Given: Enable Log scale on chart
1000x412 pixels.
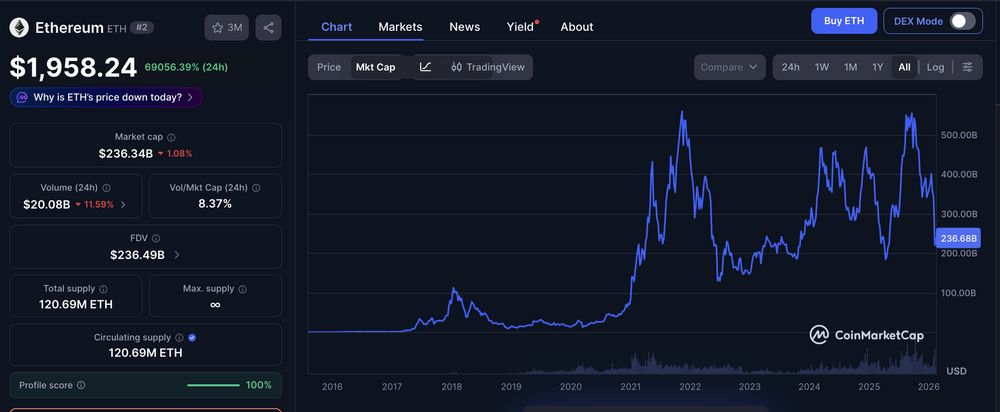Looking at the screenshot, I should click(935, 67).
